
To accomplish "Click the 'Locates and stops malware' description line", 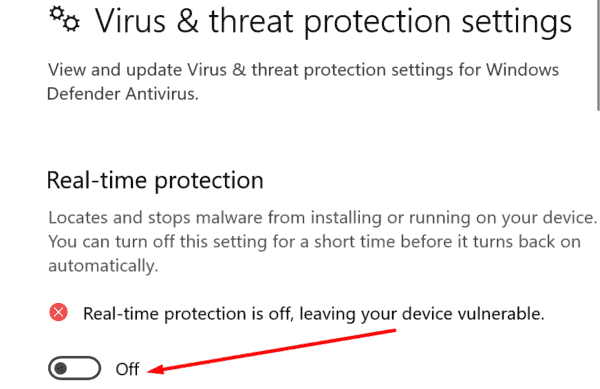I will pyautogui.click(x=323, y=218).
